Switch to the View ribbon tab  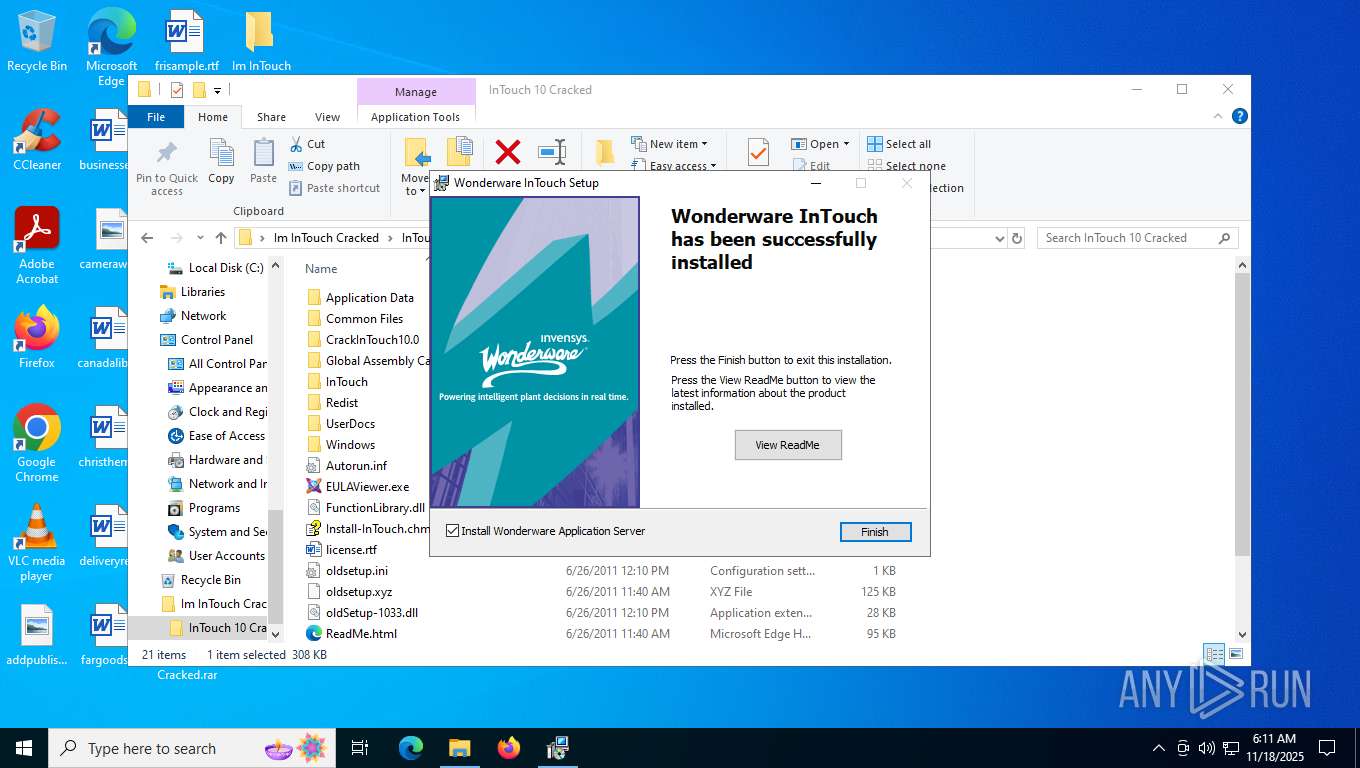pyautogui.click(x=328, y=117)
